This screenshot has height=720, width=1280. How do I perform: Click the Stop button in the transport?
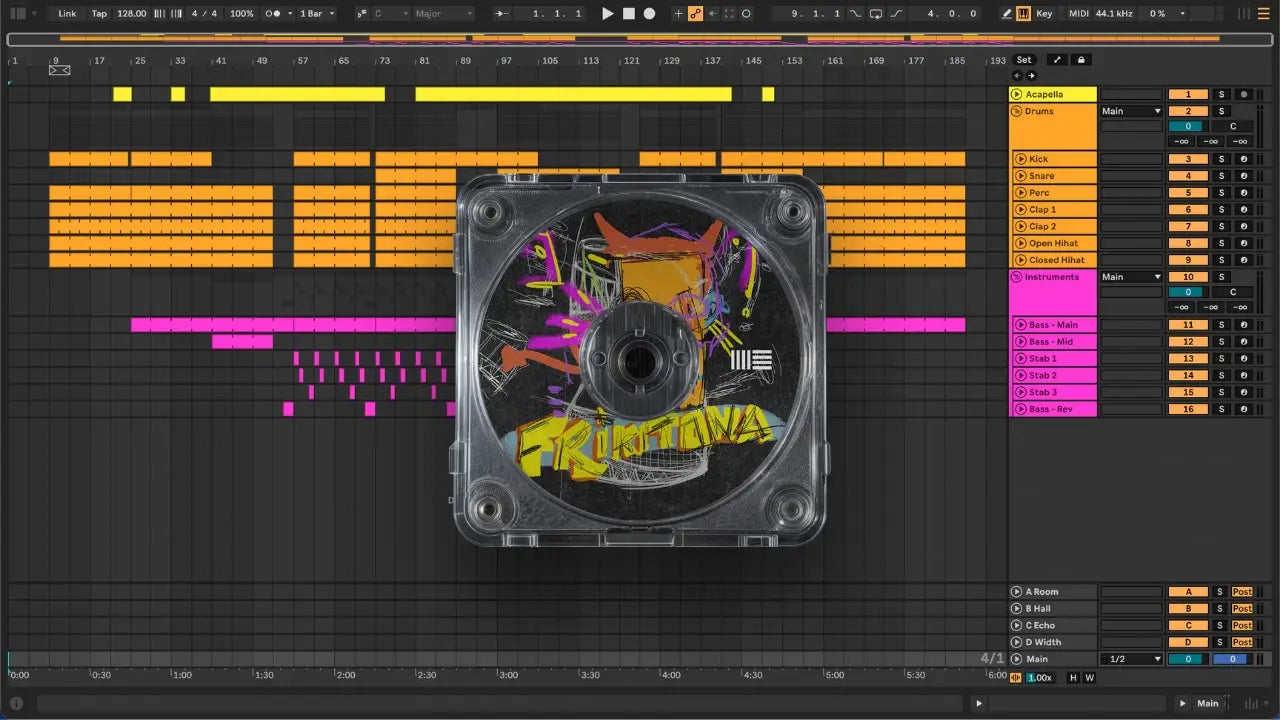pyautogui.click(x=628, y=14)
